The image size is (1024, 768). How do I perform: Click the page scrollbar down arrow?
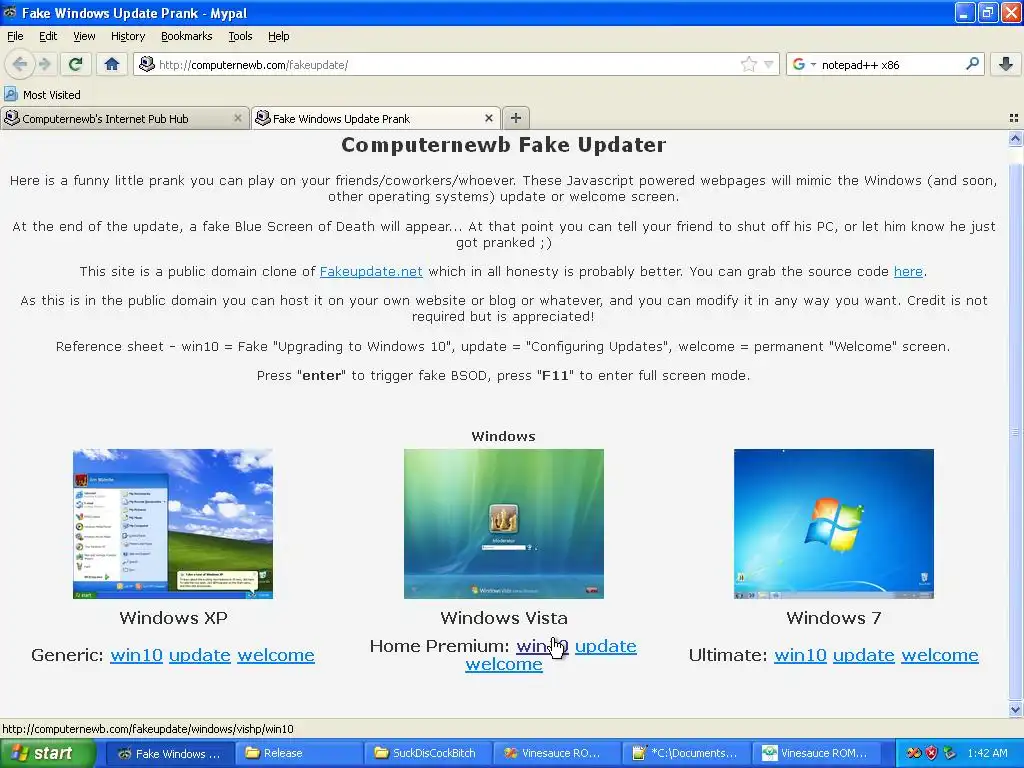(1015, 709)
